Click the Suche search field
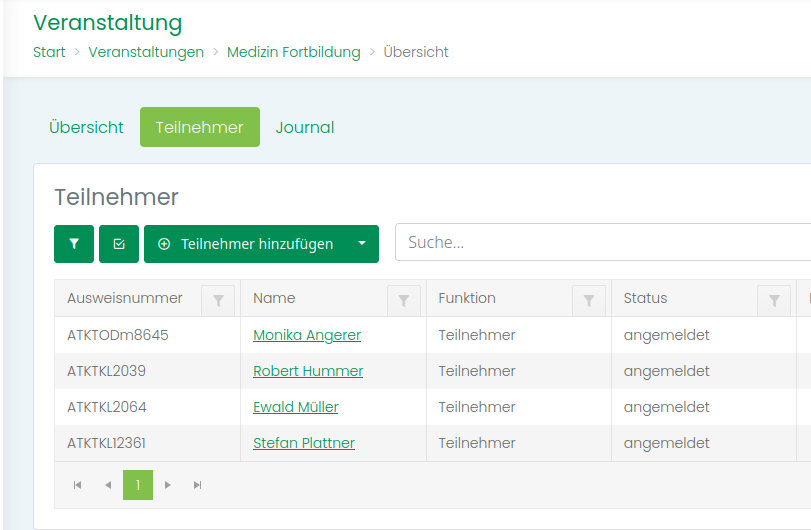 coord(600,242)
